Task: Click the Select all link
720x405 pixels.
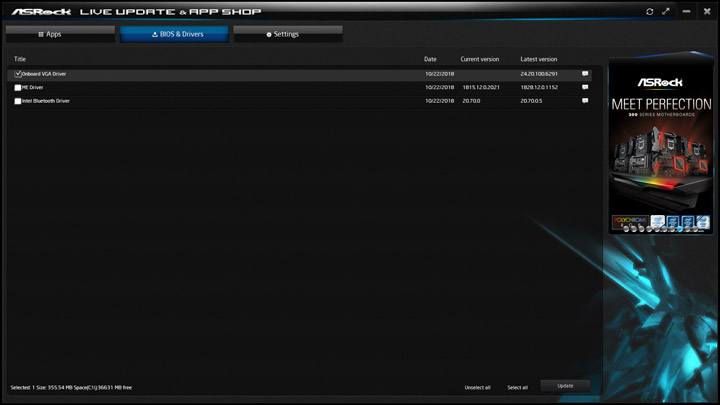Action: point(518,388)
